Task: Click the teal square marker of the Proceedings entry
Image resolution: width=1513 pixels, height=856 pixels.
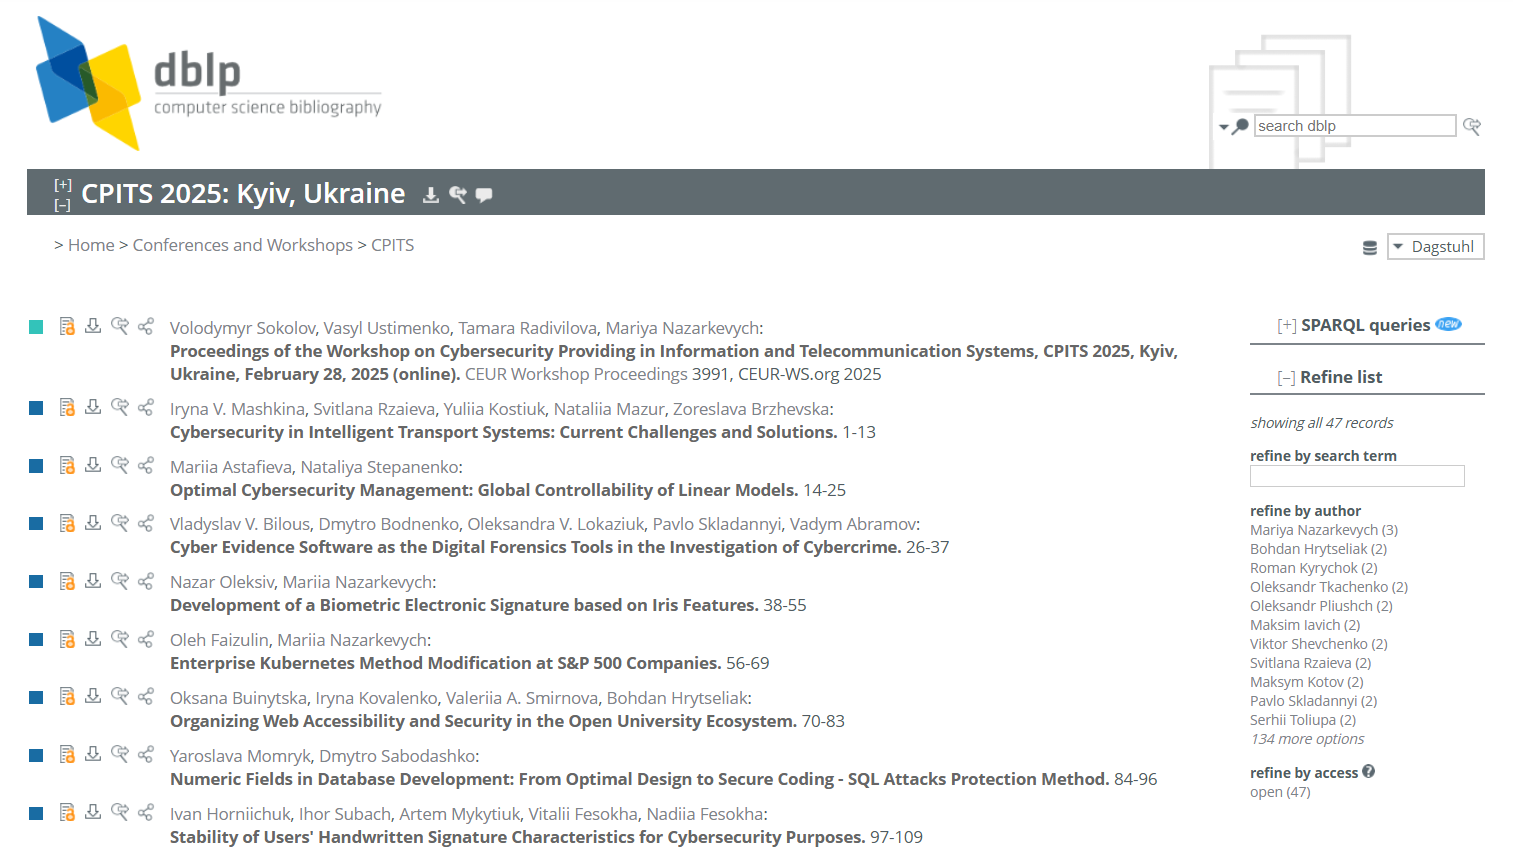Action: [x=36, y=327]
